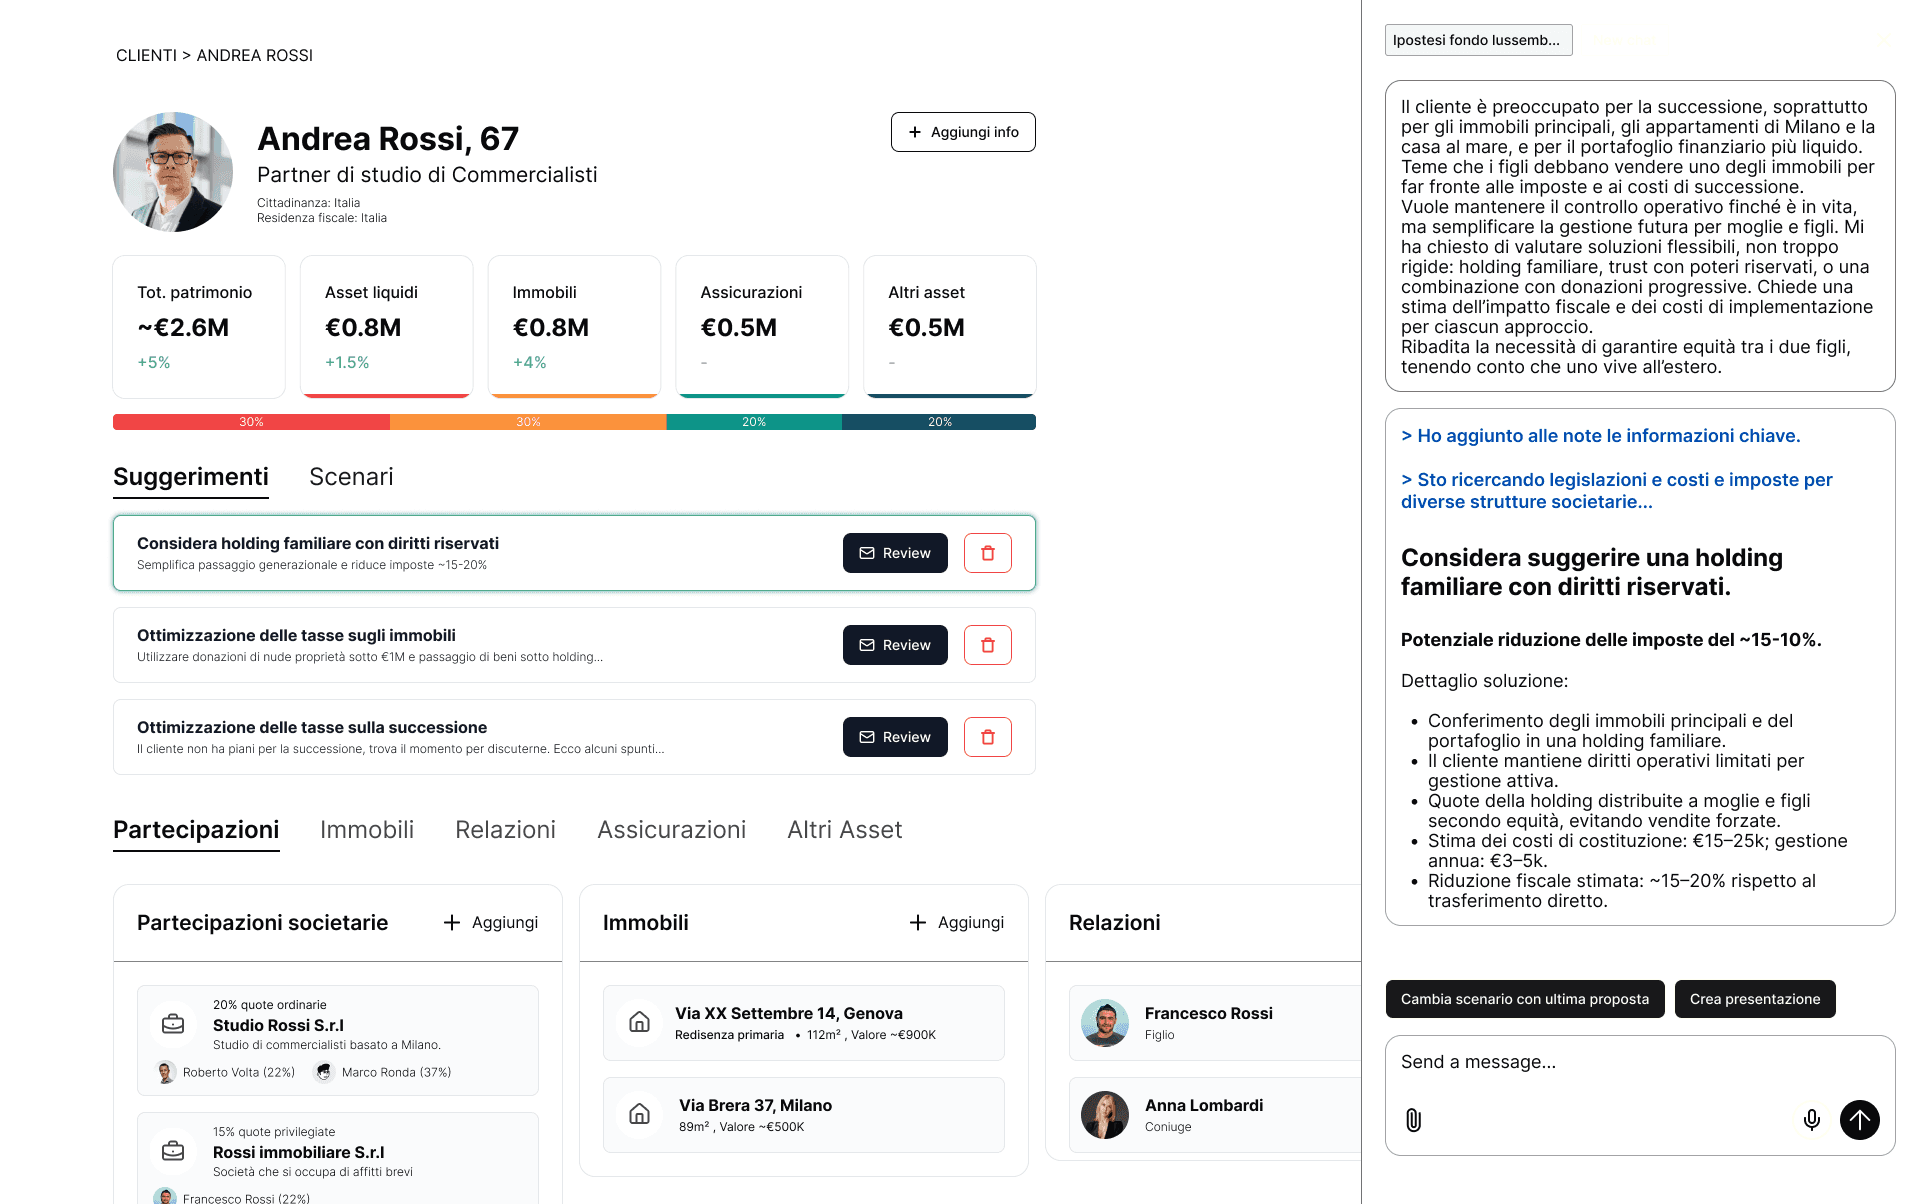Add a new partecipazione societaria
The image size is (1920, 1204).
[x=490, y=922]
